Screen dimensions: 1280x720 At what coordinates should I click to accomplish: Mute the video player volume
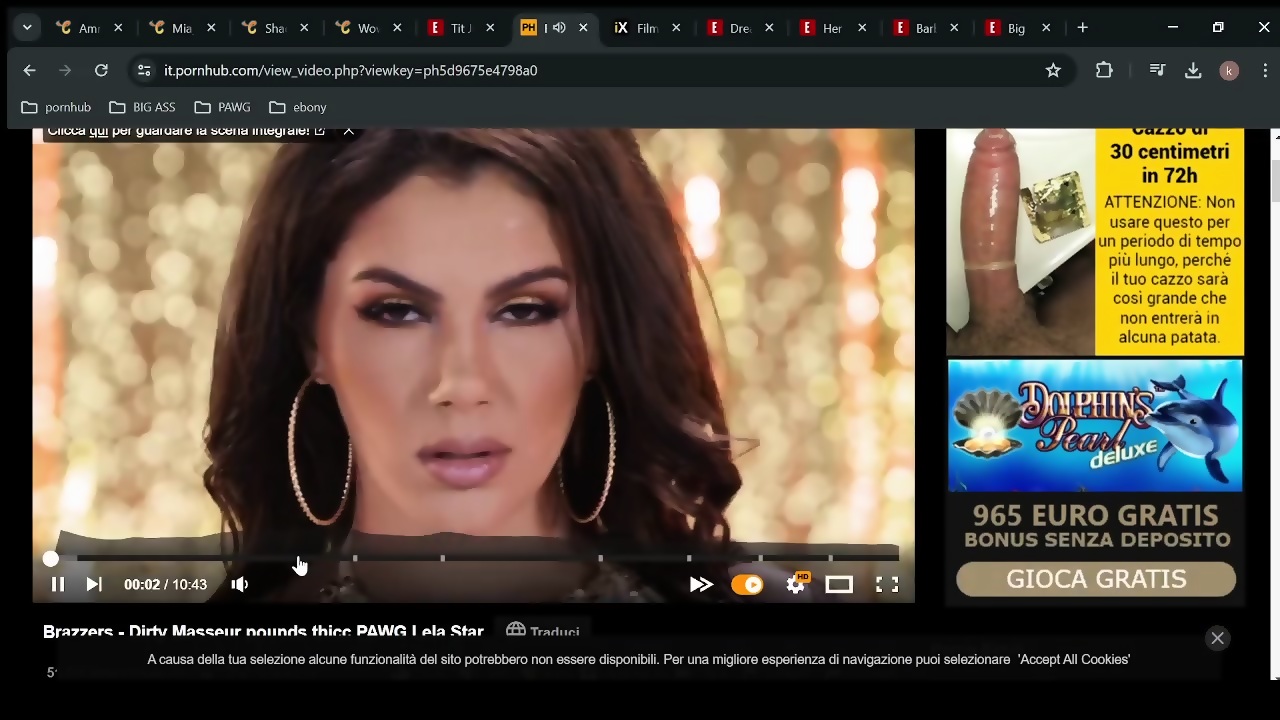point(240,585)
